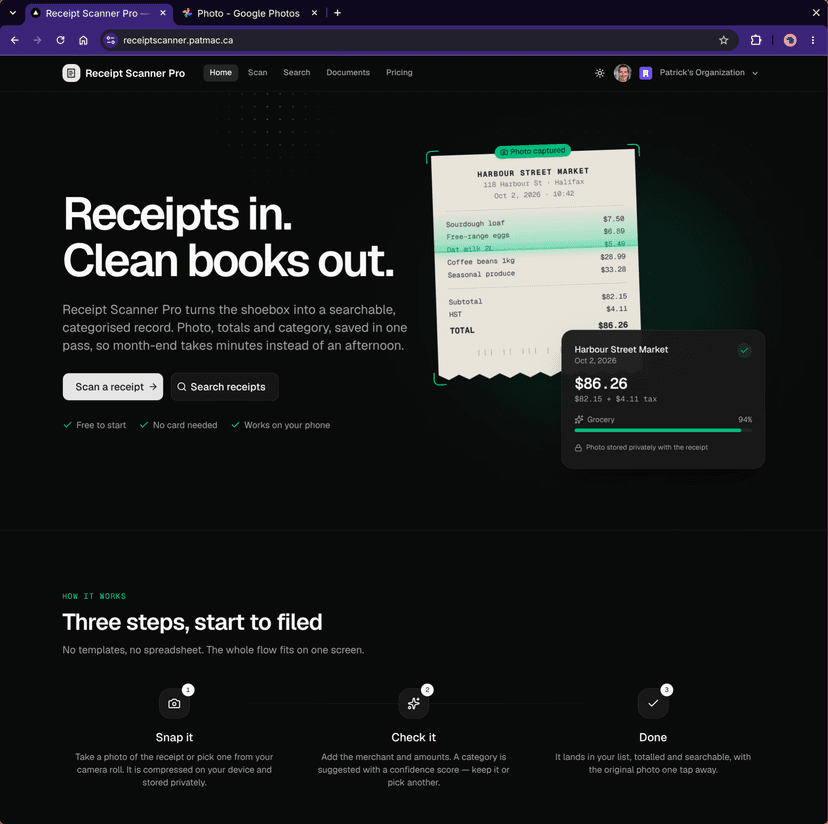Click the browser home icon

click(x=83, y=40)
